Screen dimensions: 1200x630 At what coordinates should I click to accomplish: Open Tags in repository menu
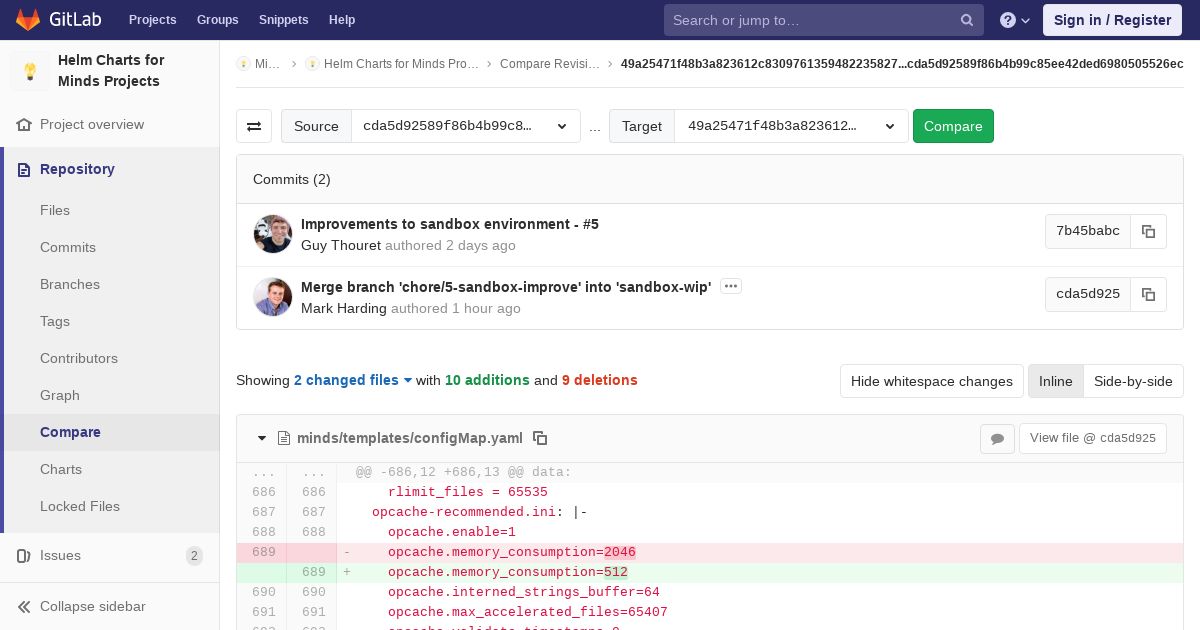point(55,321)
